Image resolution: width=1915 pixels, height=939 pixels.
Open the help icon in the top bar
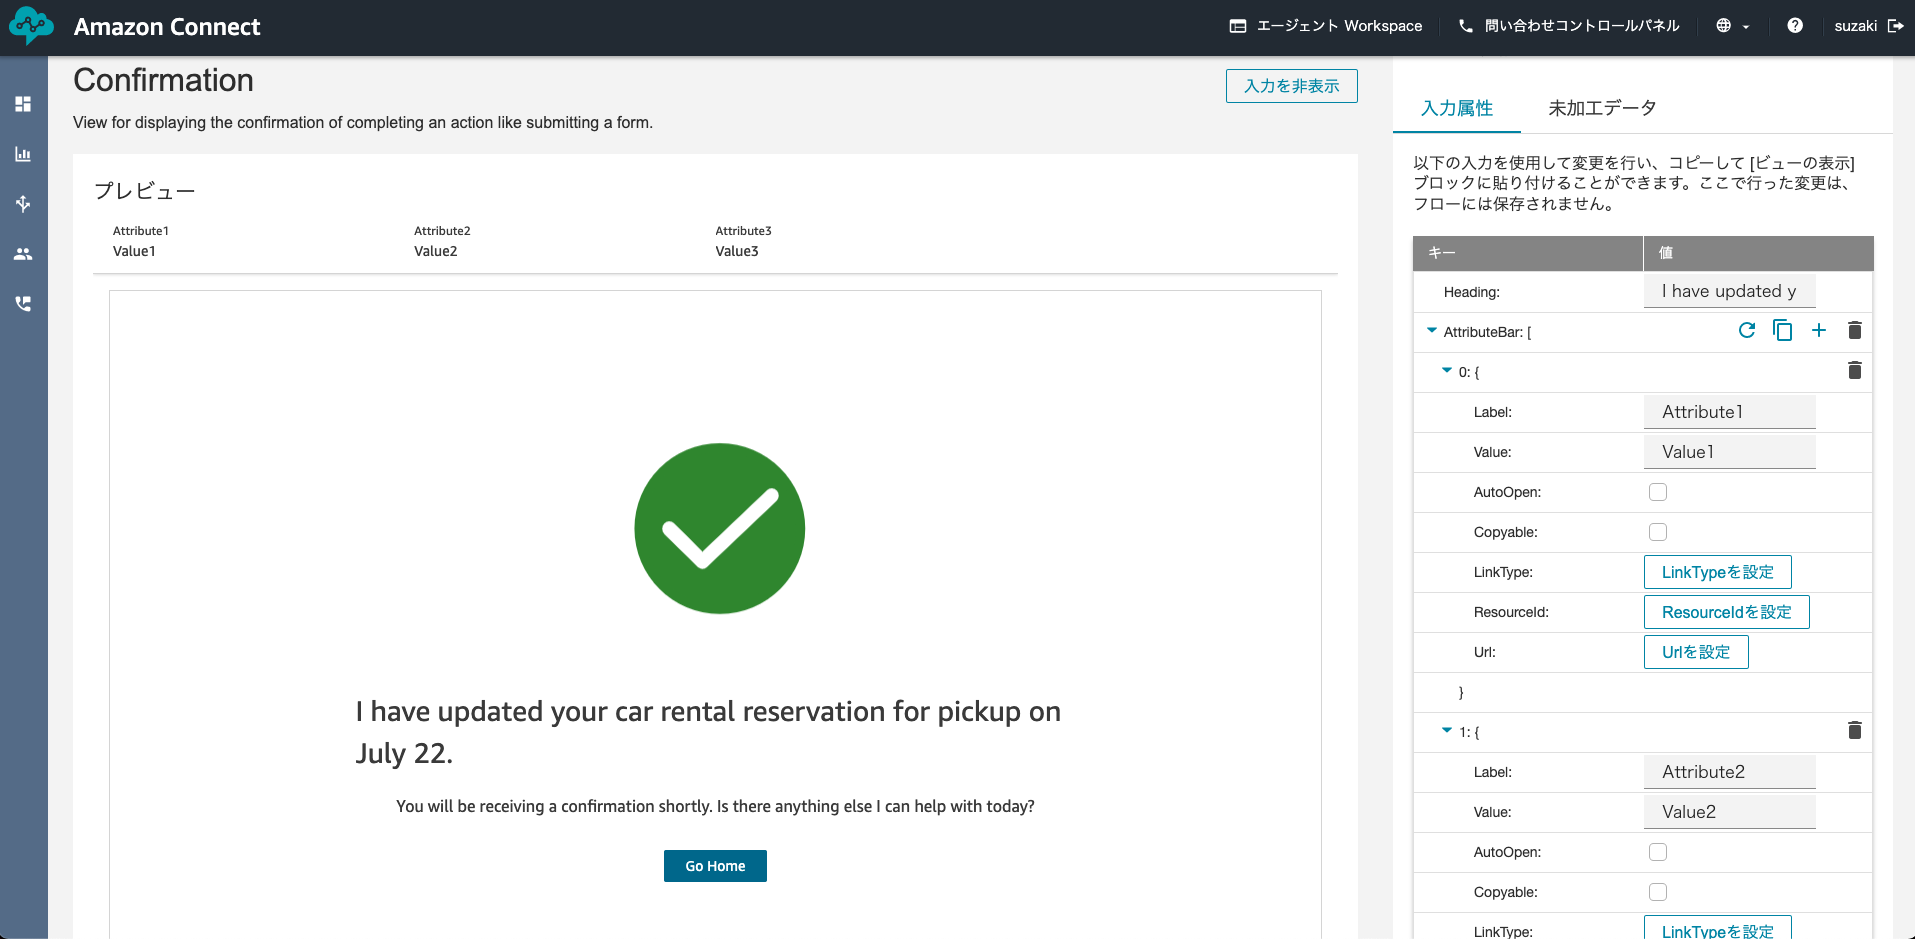click(1795, 26)
